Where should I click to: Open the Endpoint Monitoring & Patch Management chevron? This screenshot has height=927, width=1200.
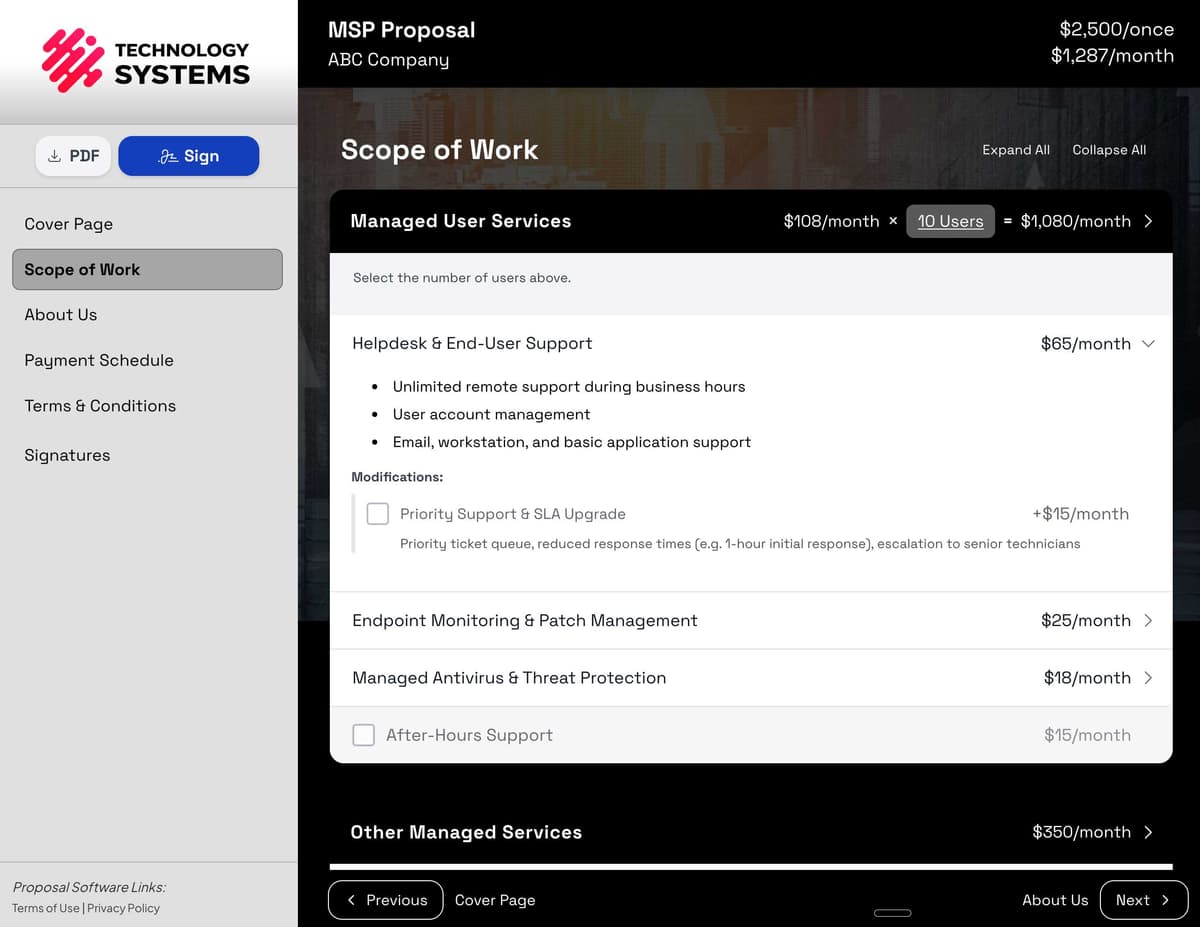[x=1148, y=620]
